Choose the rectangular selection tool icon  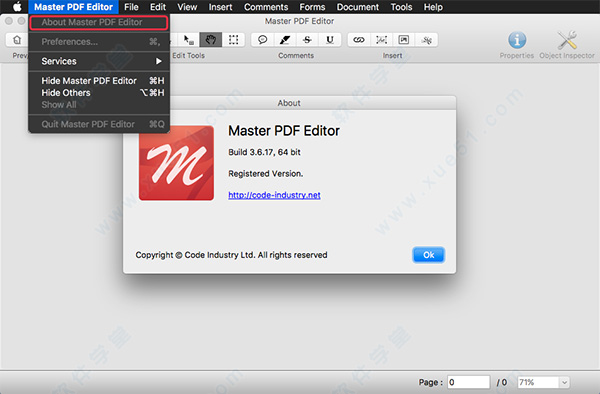coord(233,40)
